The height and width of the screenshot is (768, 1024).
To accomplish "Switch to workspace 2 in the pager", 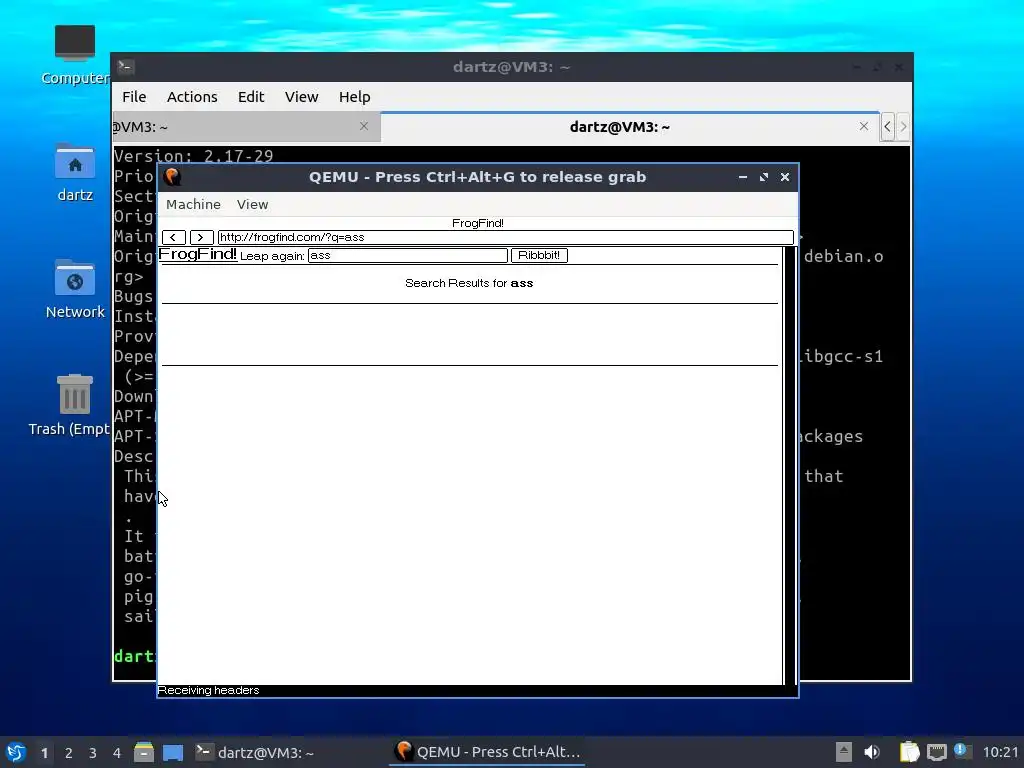I will click(x=69, y=752).
